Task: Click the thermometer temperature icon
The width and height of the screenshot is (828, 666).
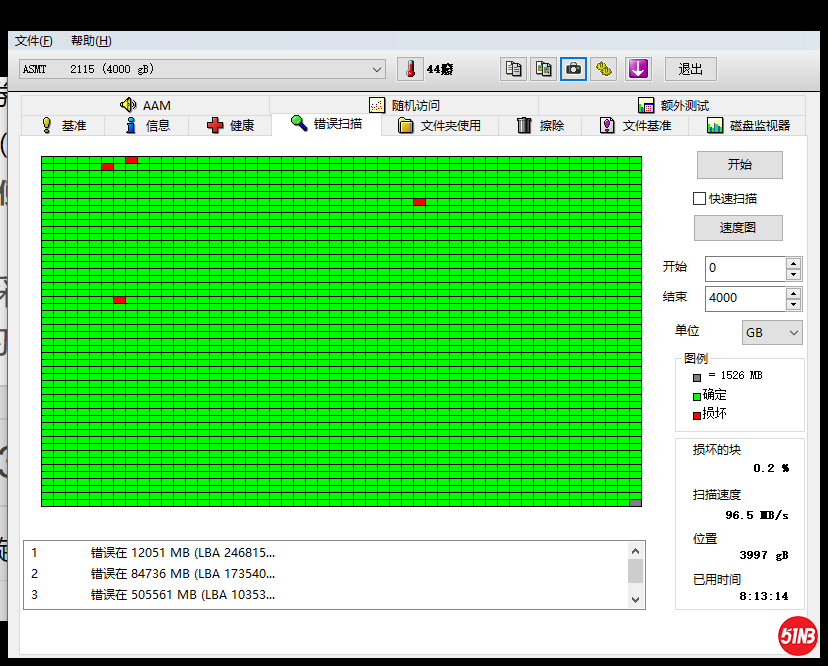Action: (x=410, y=69)
